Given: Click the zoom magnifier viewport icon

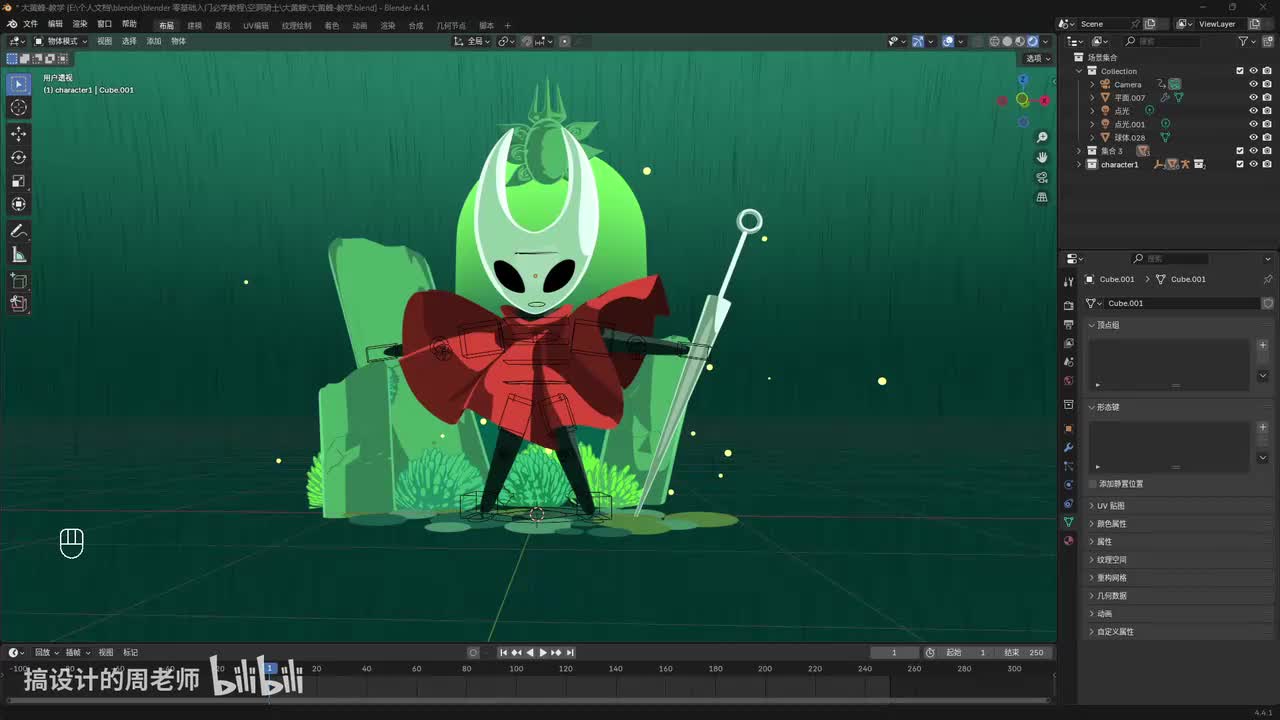Looking at the screenshot, I should 1042,138.
